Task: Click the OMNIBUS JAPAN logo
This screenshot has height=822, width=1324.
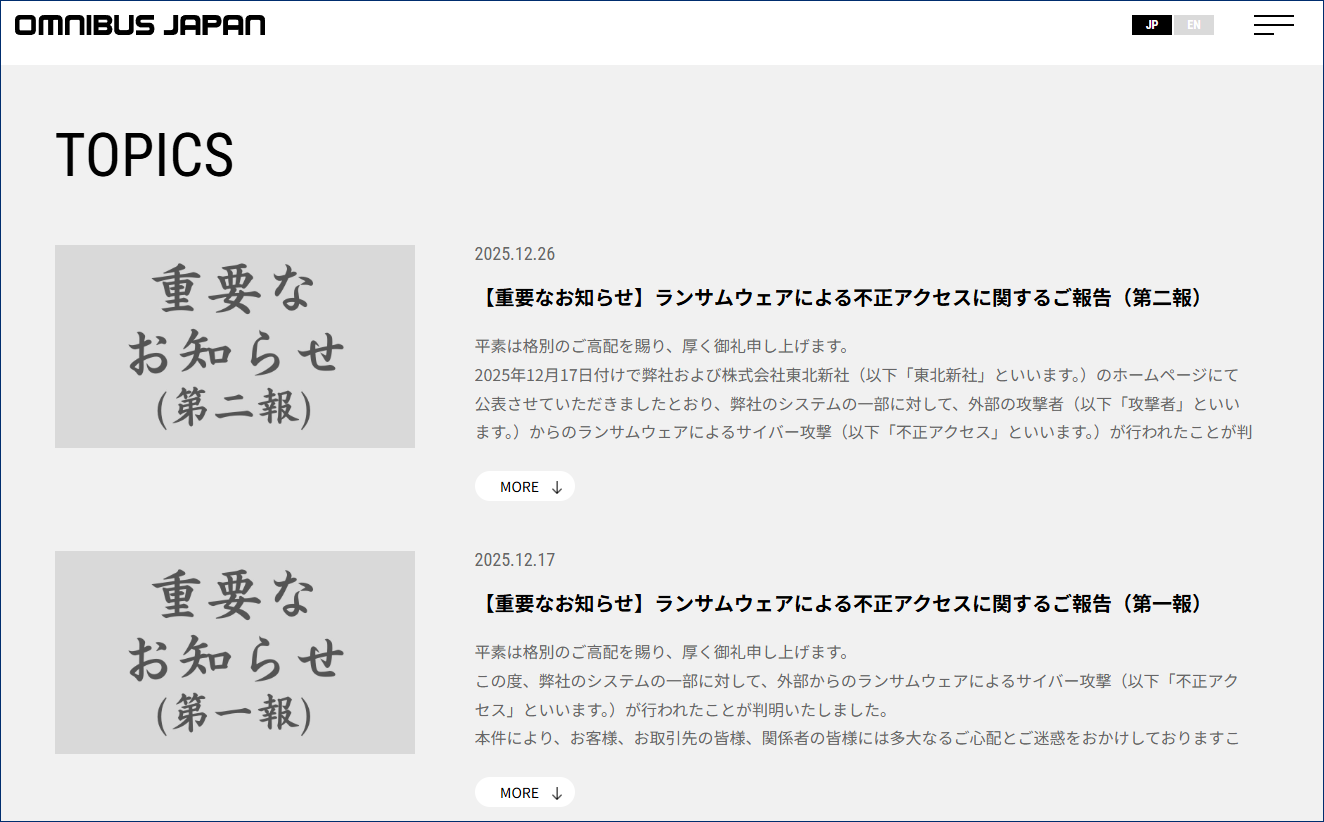Action: point(138,25)
